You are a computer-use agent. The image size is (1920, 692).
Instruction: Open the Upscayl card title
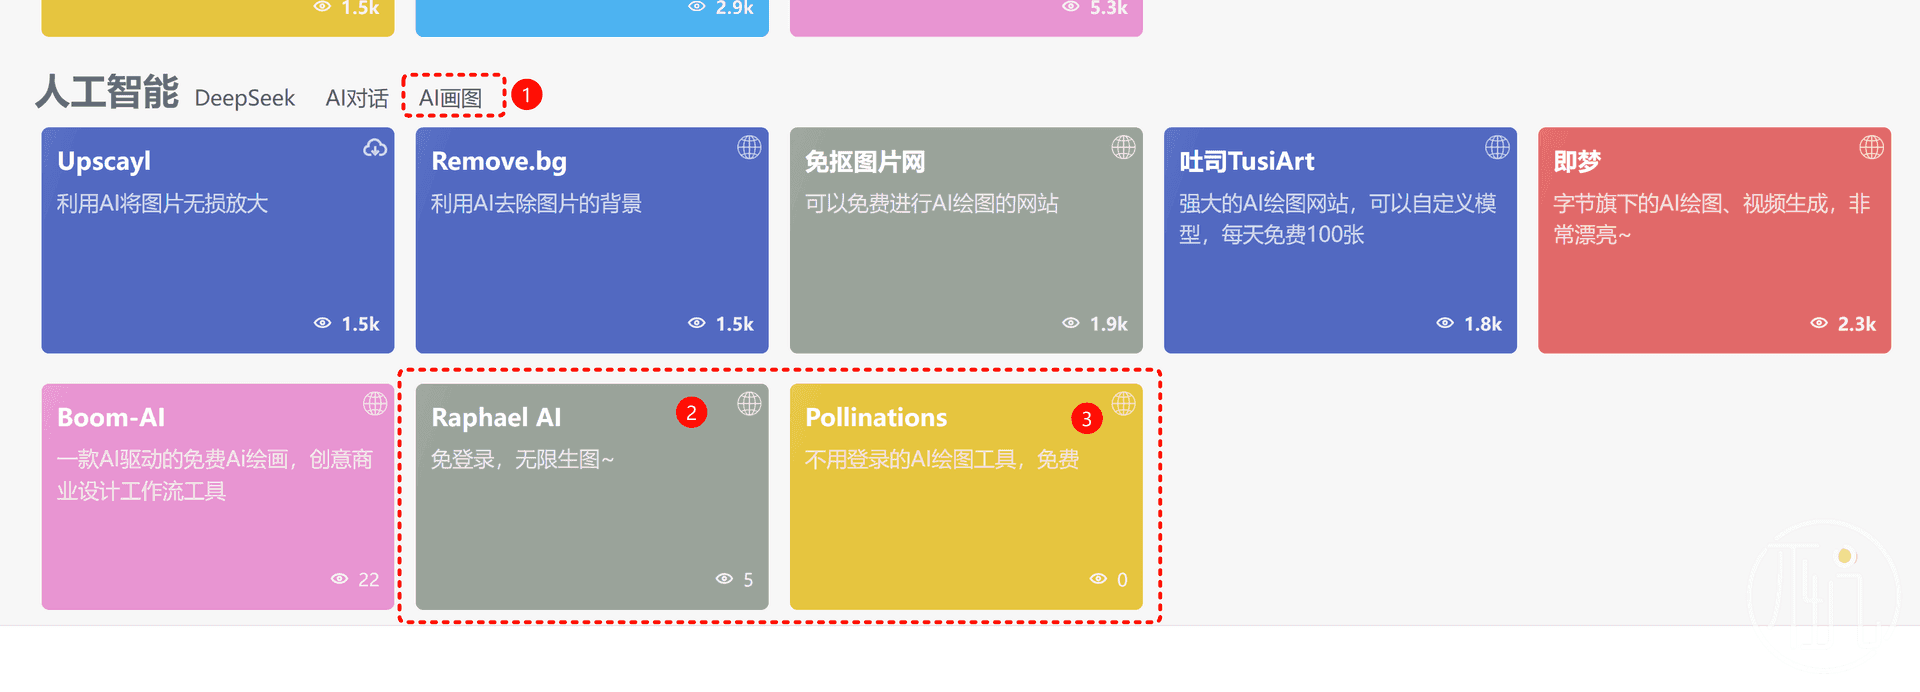104,162
